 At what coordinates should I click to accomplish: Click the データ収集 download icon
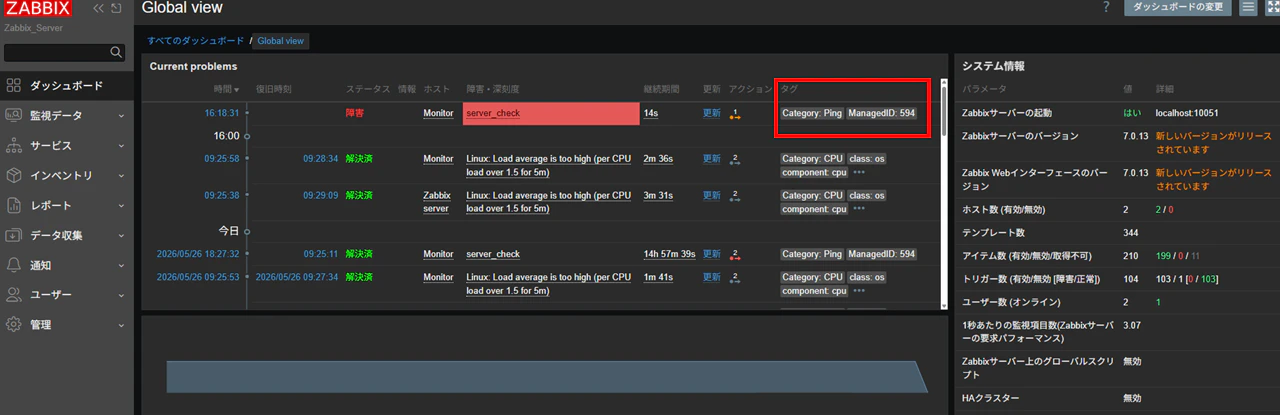point(14,236)
